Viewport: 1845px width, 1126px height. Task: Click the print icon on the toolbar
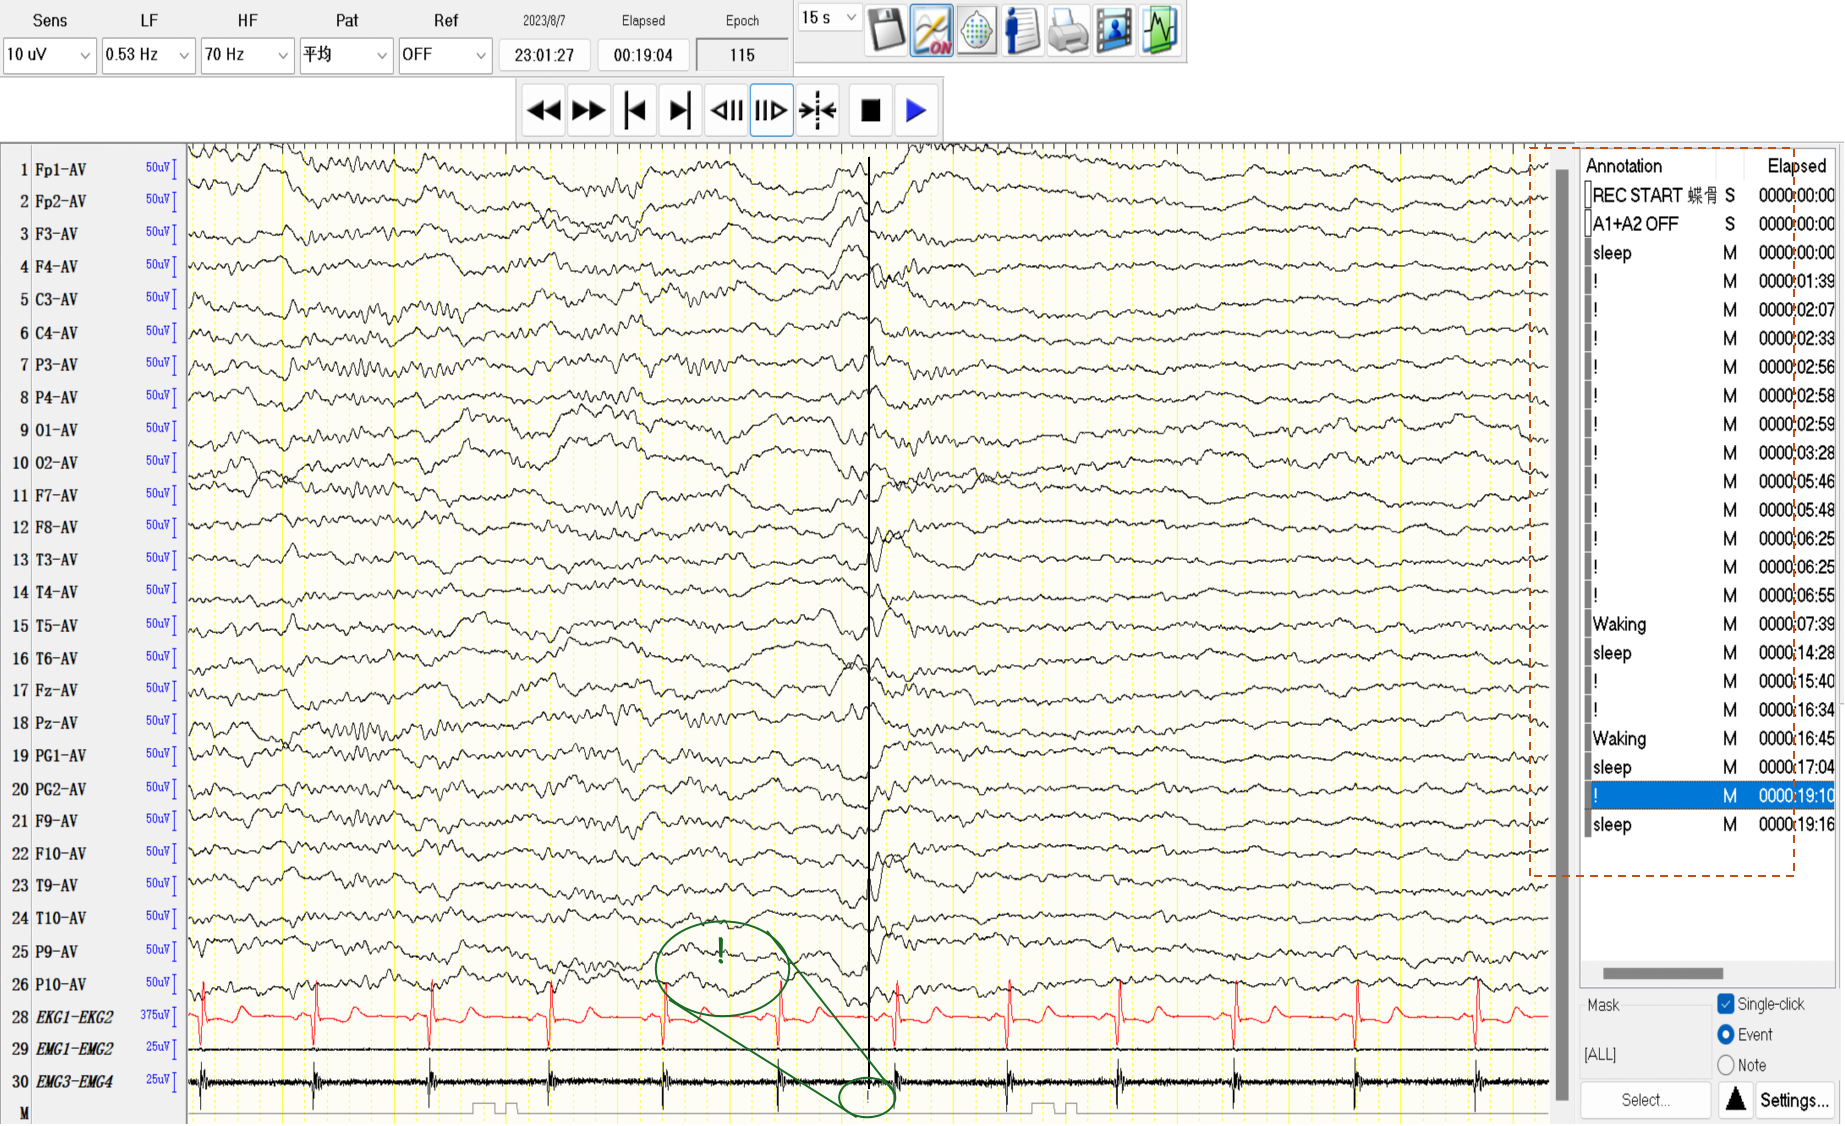[1068, 30]
